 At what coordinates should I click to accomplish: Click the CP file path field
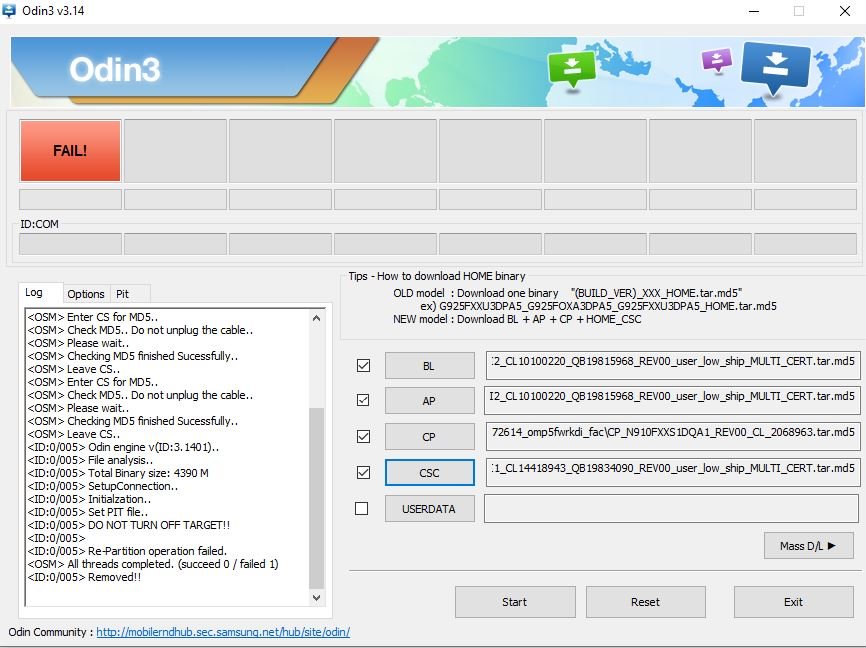pos(673,436)
